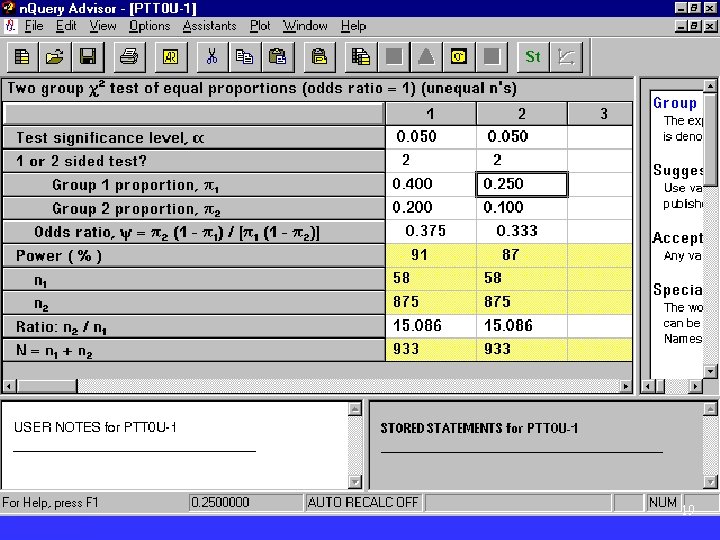Click the Power cell showing 87
Viewport: 720px width, 540px height.
[522, 255]
